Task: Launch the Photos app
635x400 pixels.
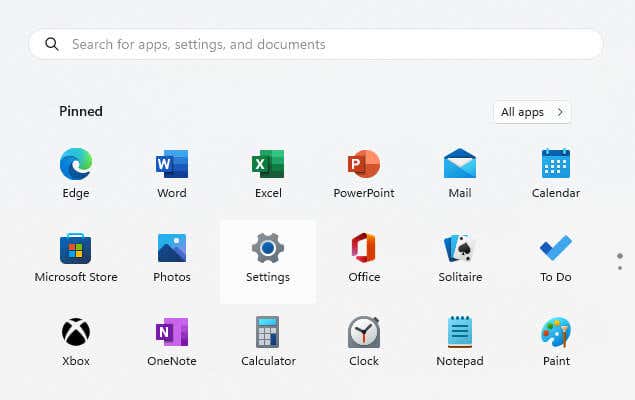Action: (x=172, y=248)
